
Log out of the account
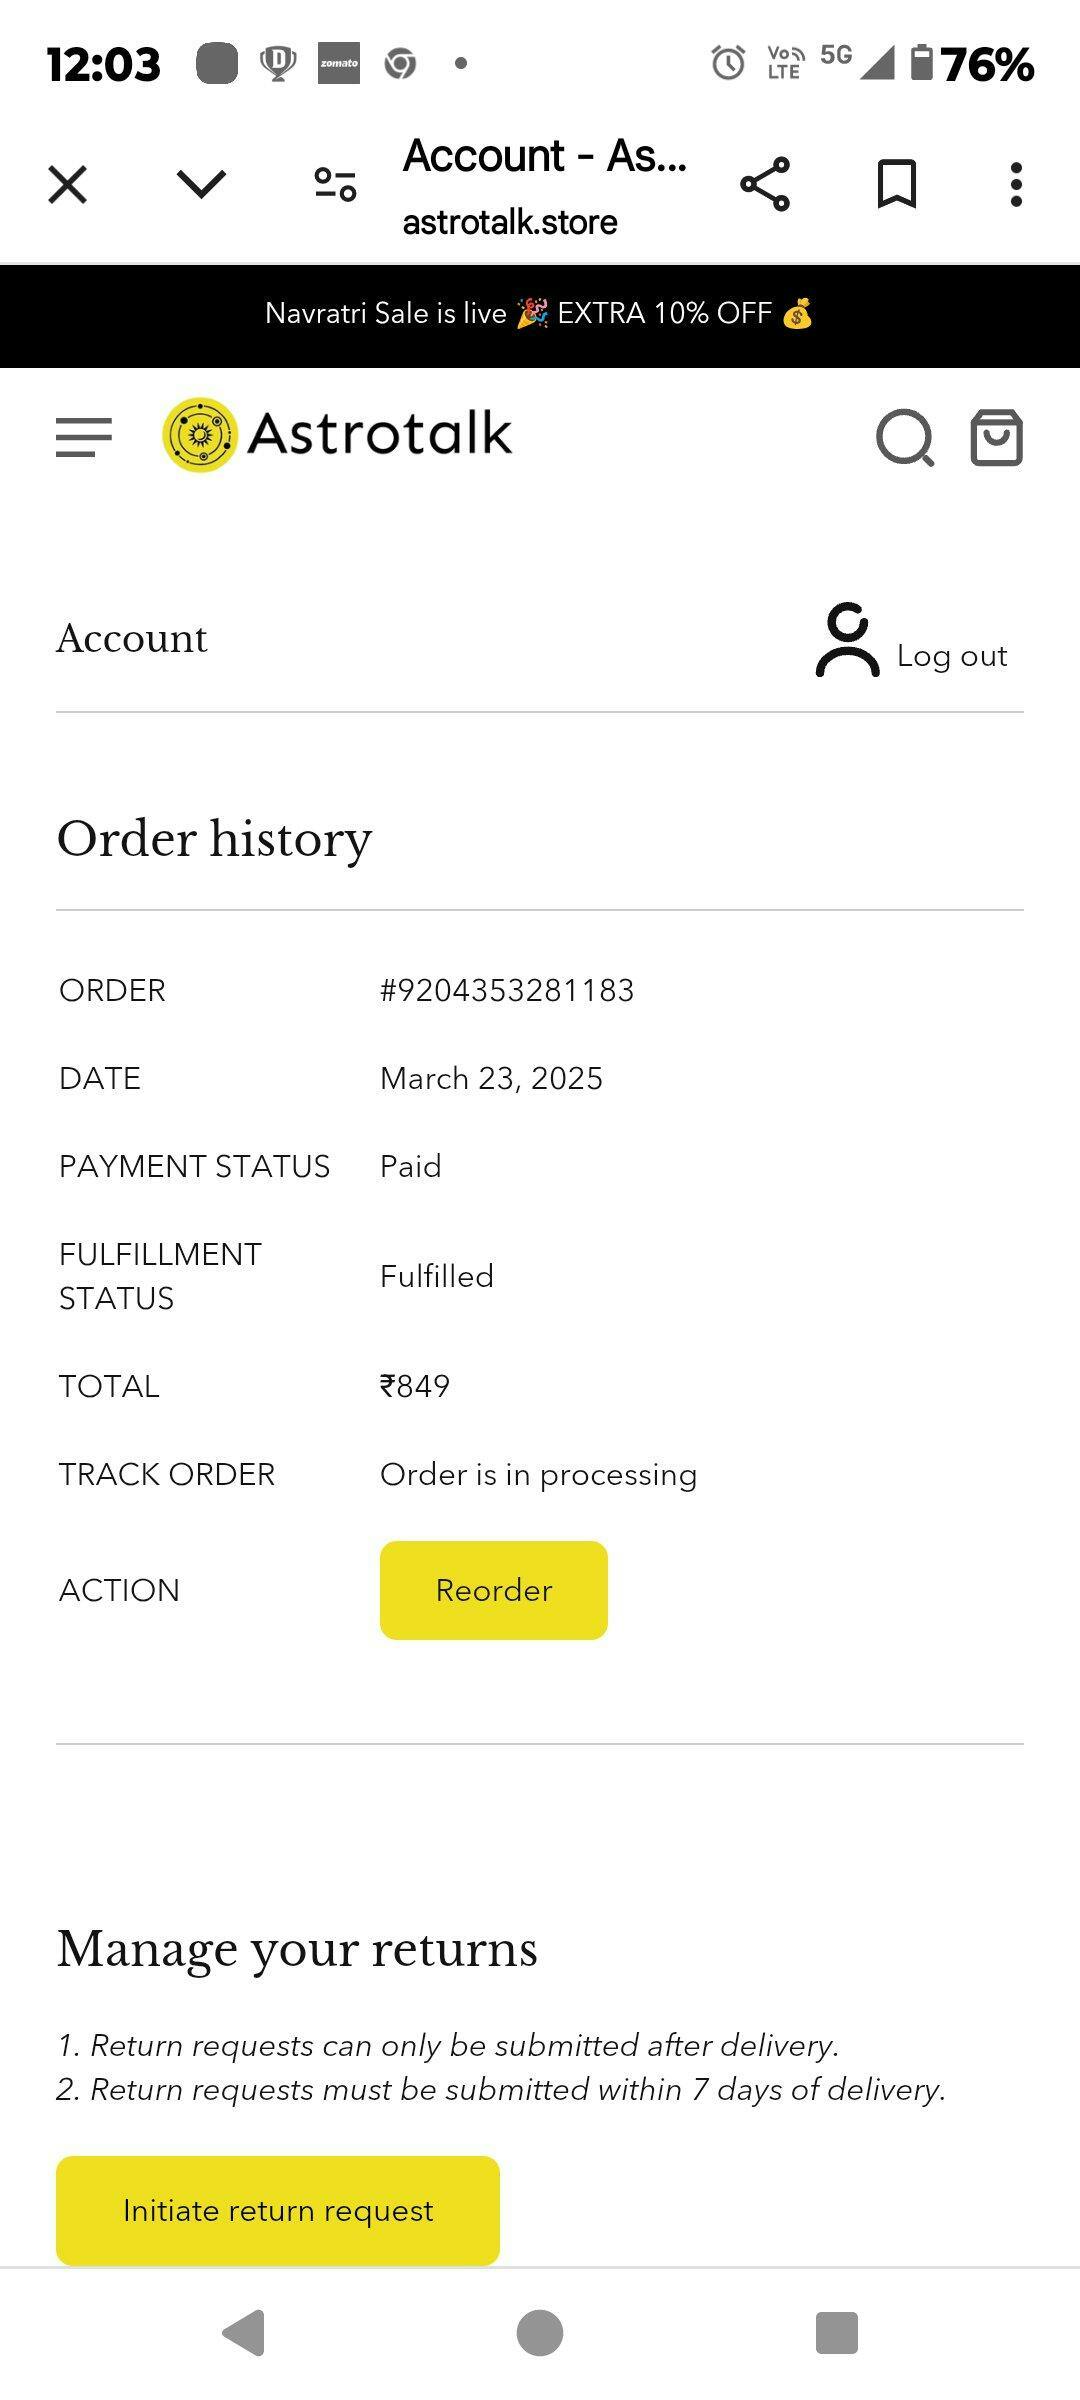pos(951,656)
